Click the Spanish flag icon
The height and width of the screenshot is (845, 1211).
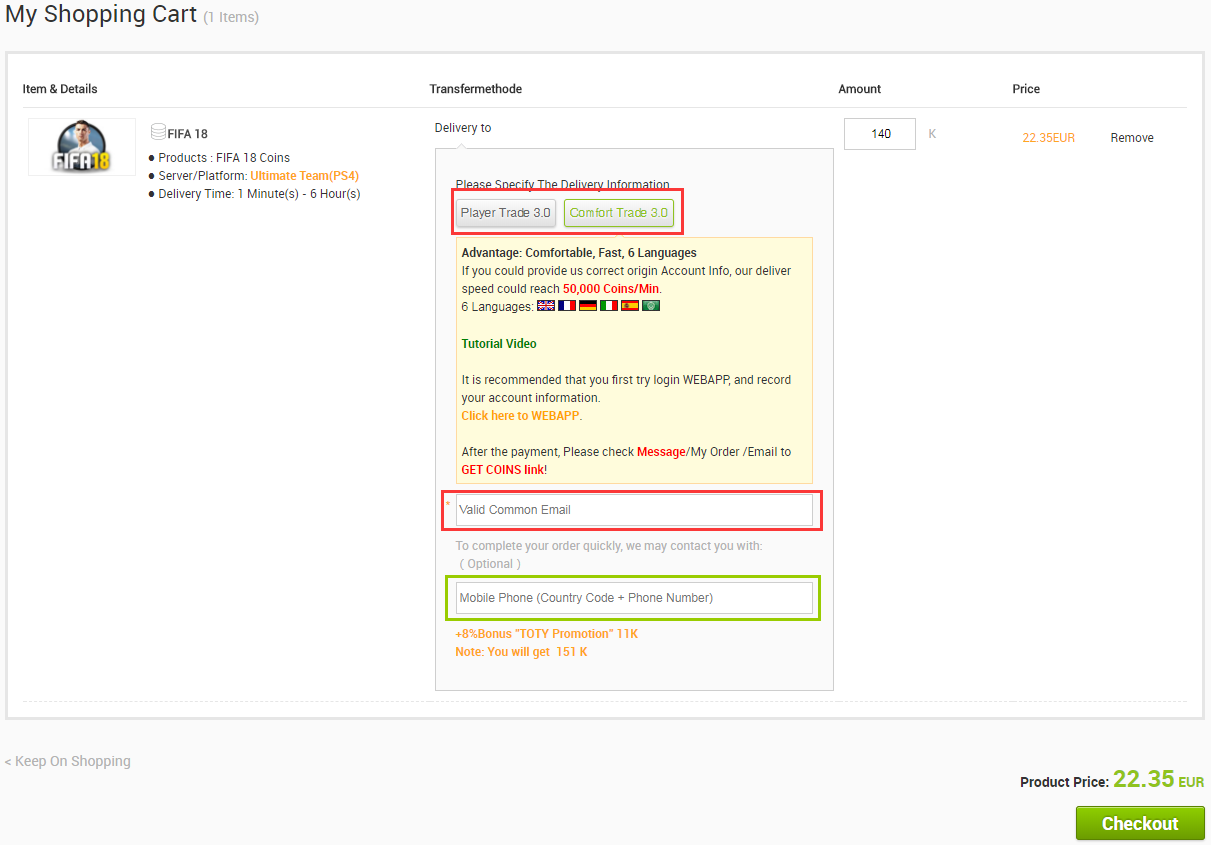630,306
